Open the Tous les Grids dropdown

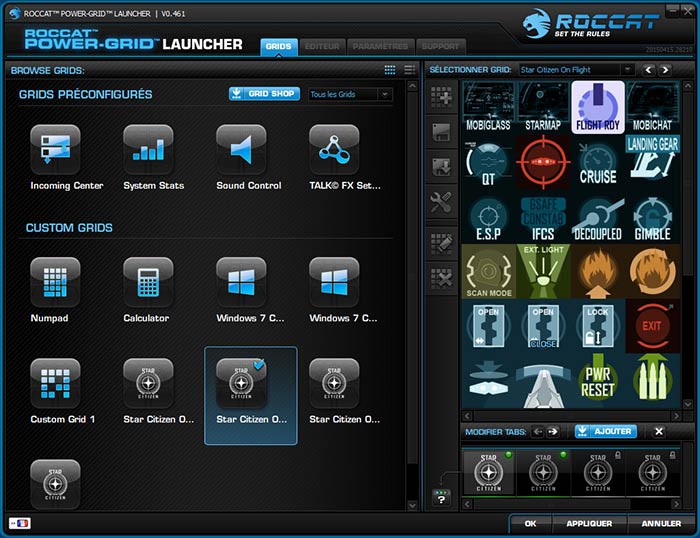(x=350, y=94)
